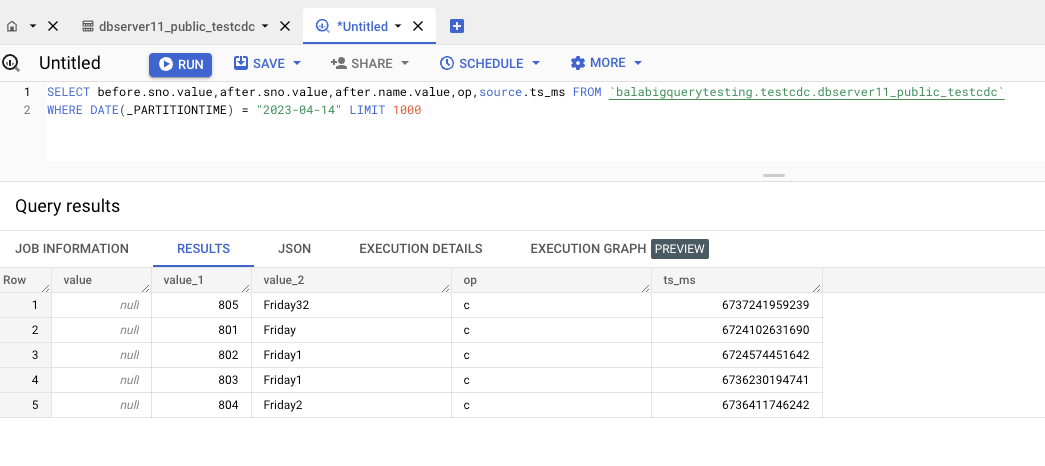Select cell 6724574451642
1045x466 pixels.
click(737, 355)
